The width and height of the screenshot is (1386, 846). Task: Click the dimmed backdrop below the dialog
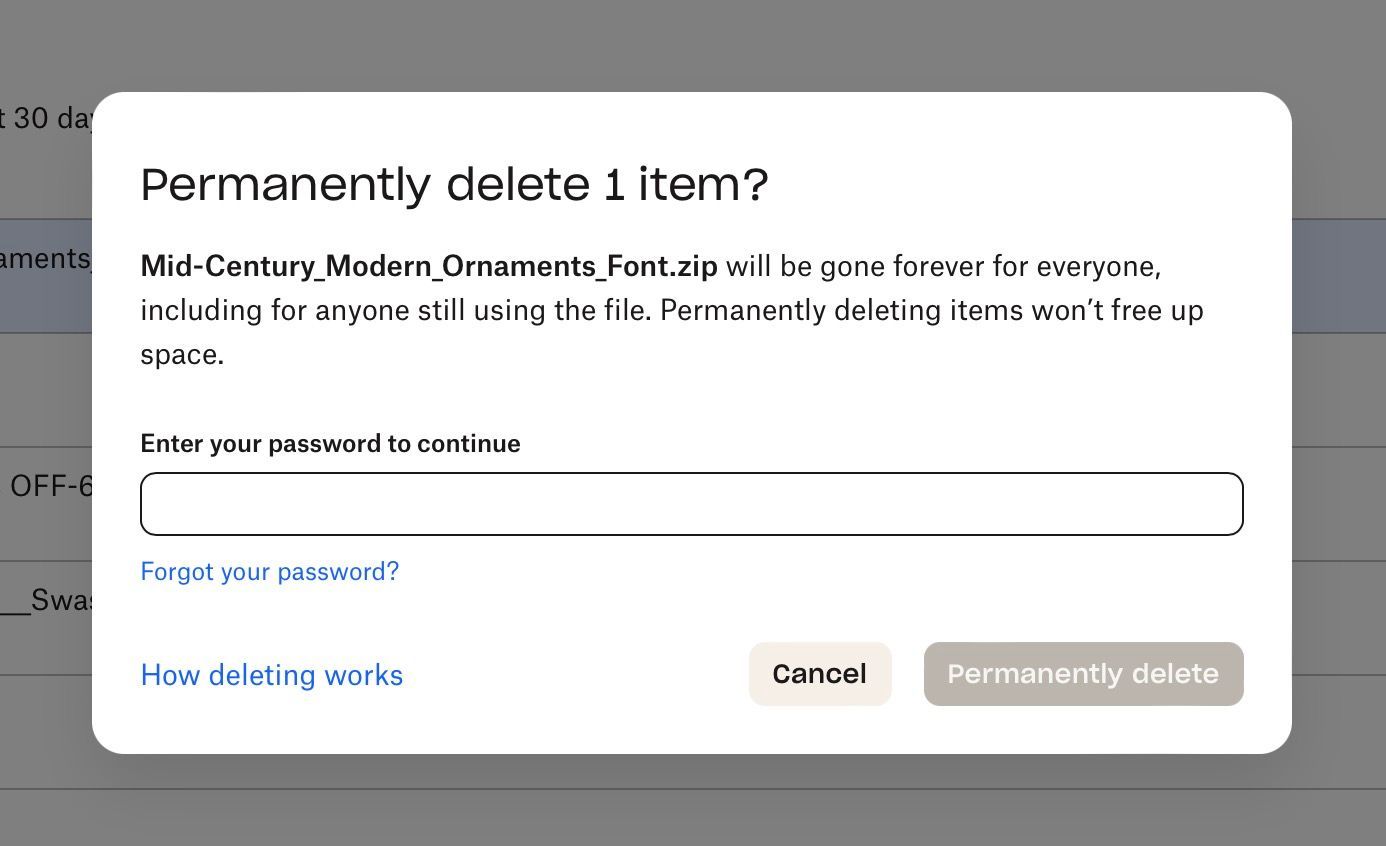tap(692, 800)
